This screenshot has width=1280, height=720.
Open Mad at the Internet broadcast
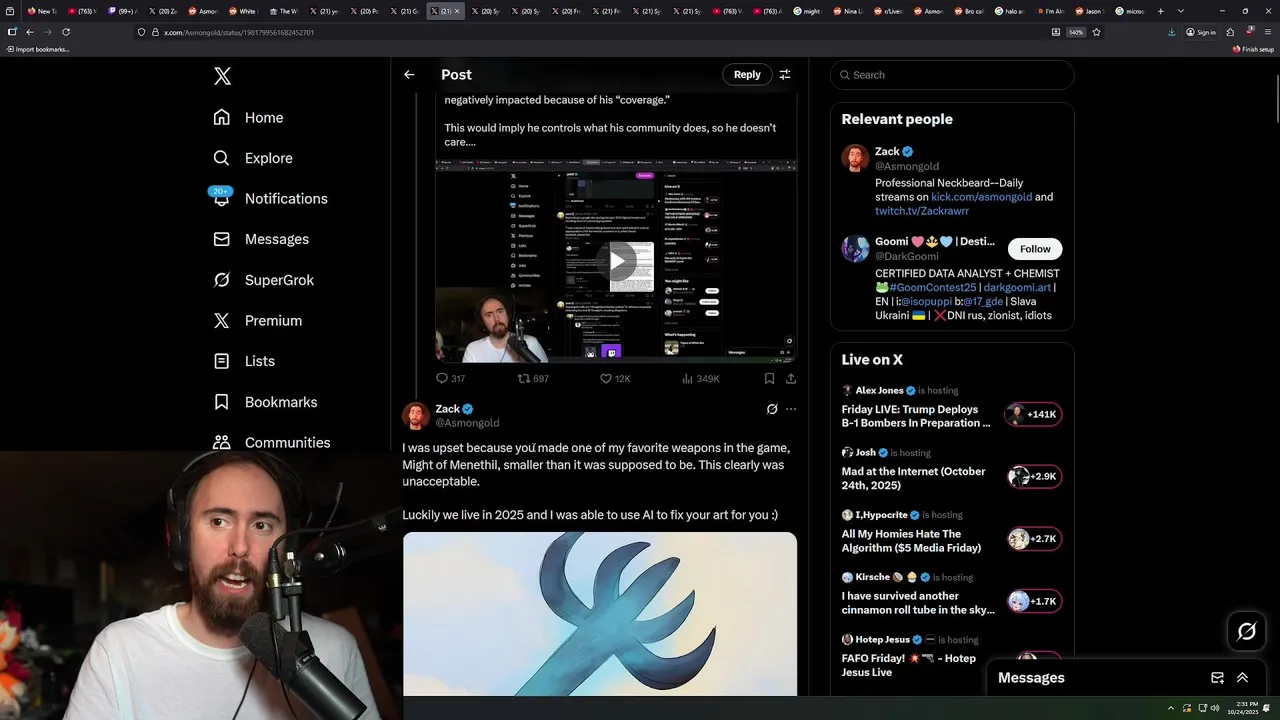(x=914, y=478)
